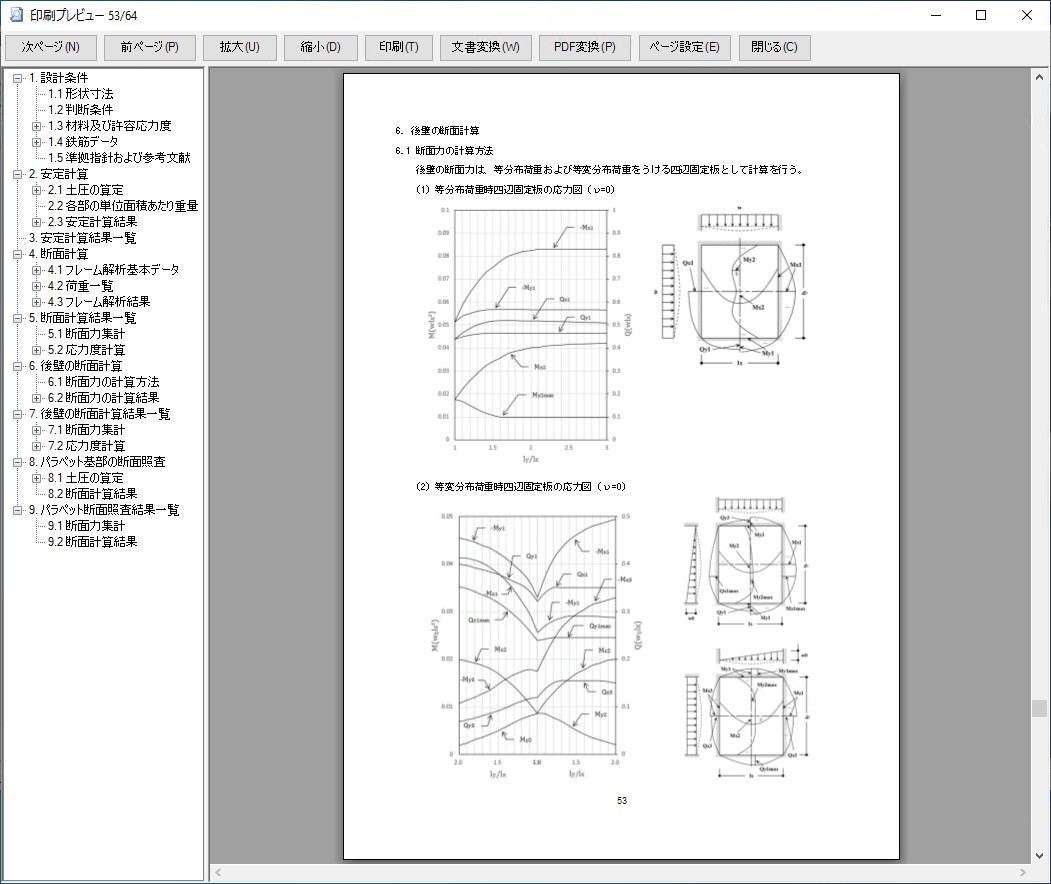Jump to 3. 安定計算結果一覧
The height and width of the screenshot is (884, 1051).
[82, 238]
